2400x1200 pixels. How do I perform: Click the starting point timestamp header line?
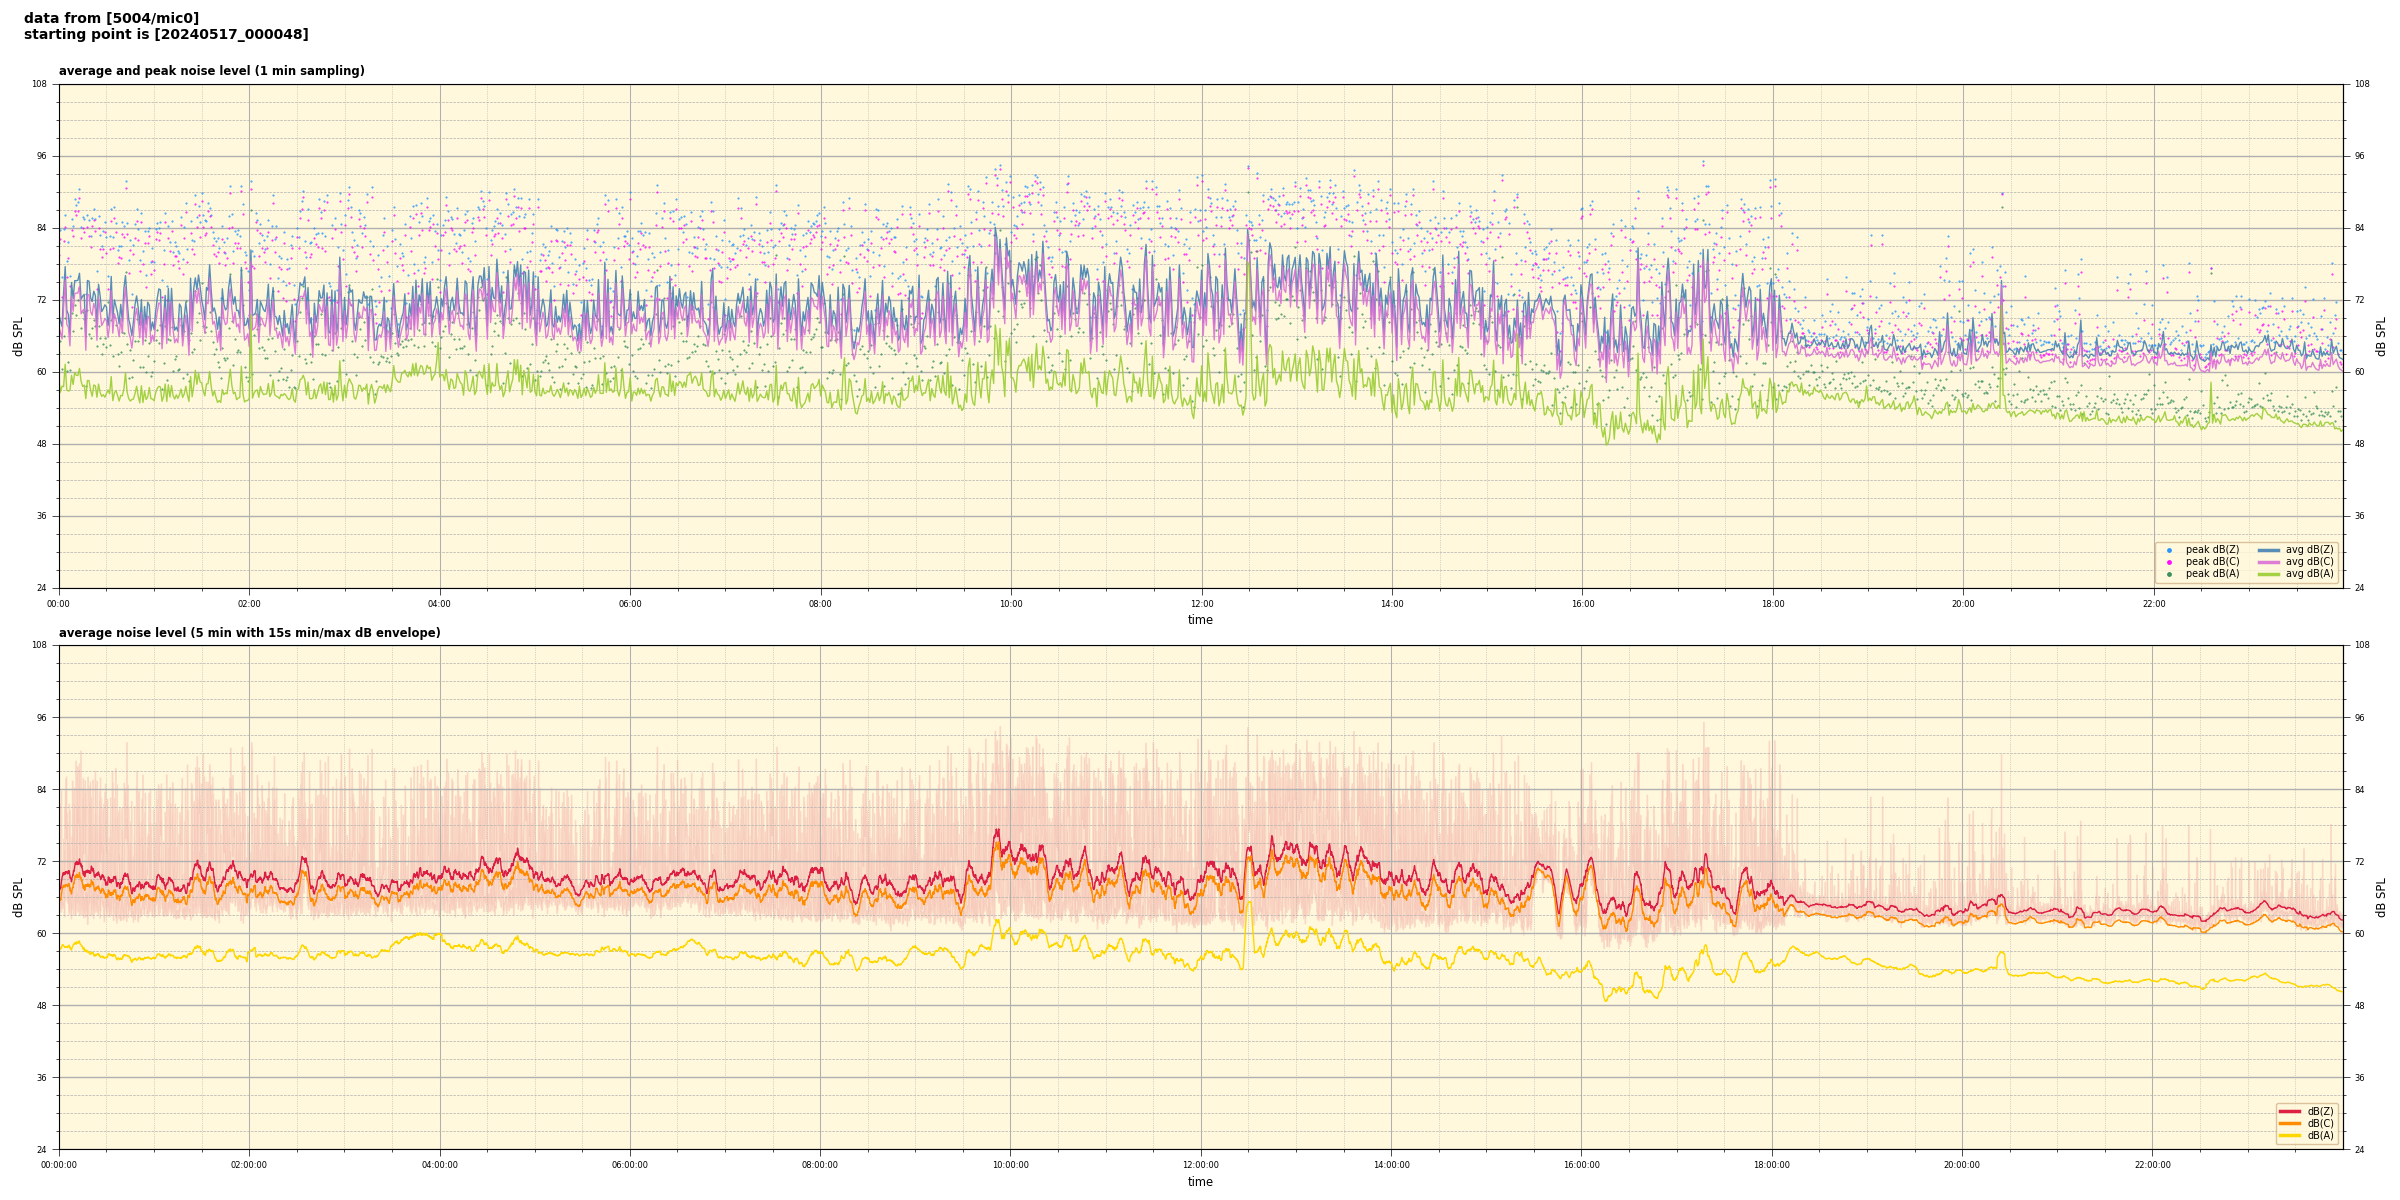166,35
